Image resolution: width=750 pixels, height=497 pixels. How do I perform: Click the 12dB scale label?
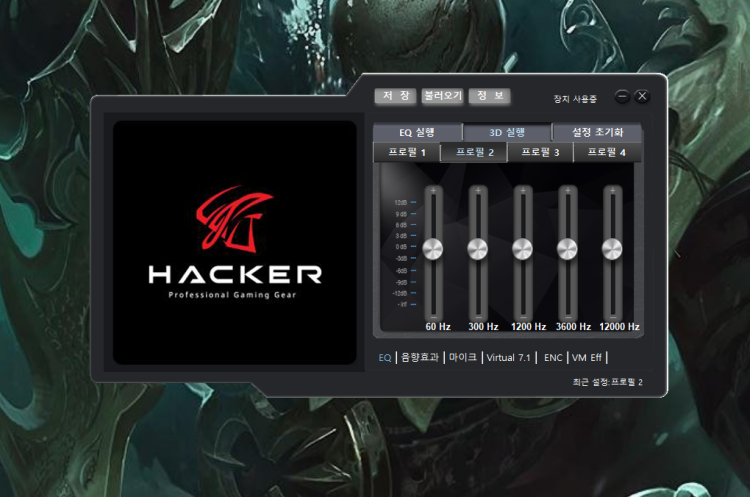401,202
